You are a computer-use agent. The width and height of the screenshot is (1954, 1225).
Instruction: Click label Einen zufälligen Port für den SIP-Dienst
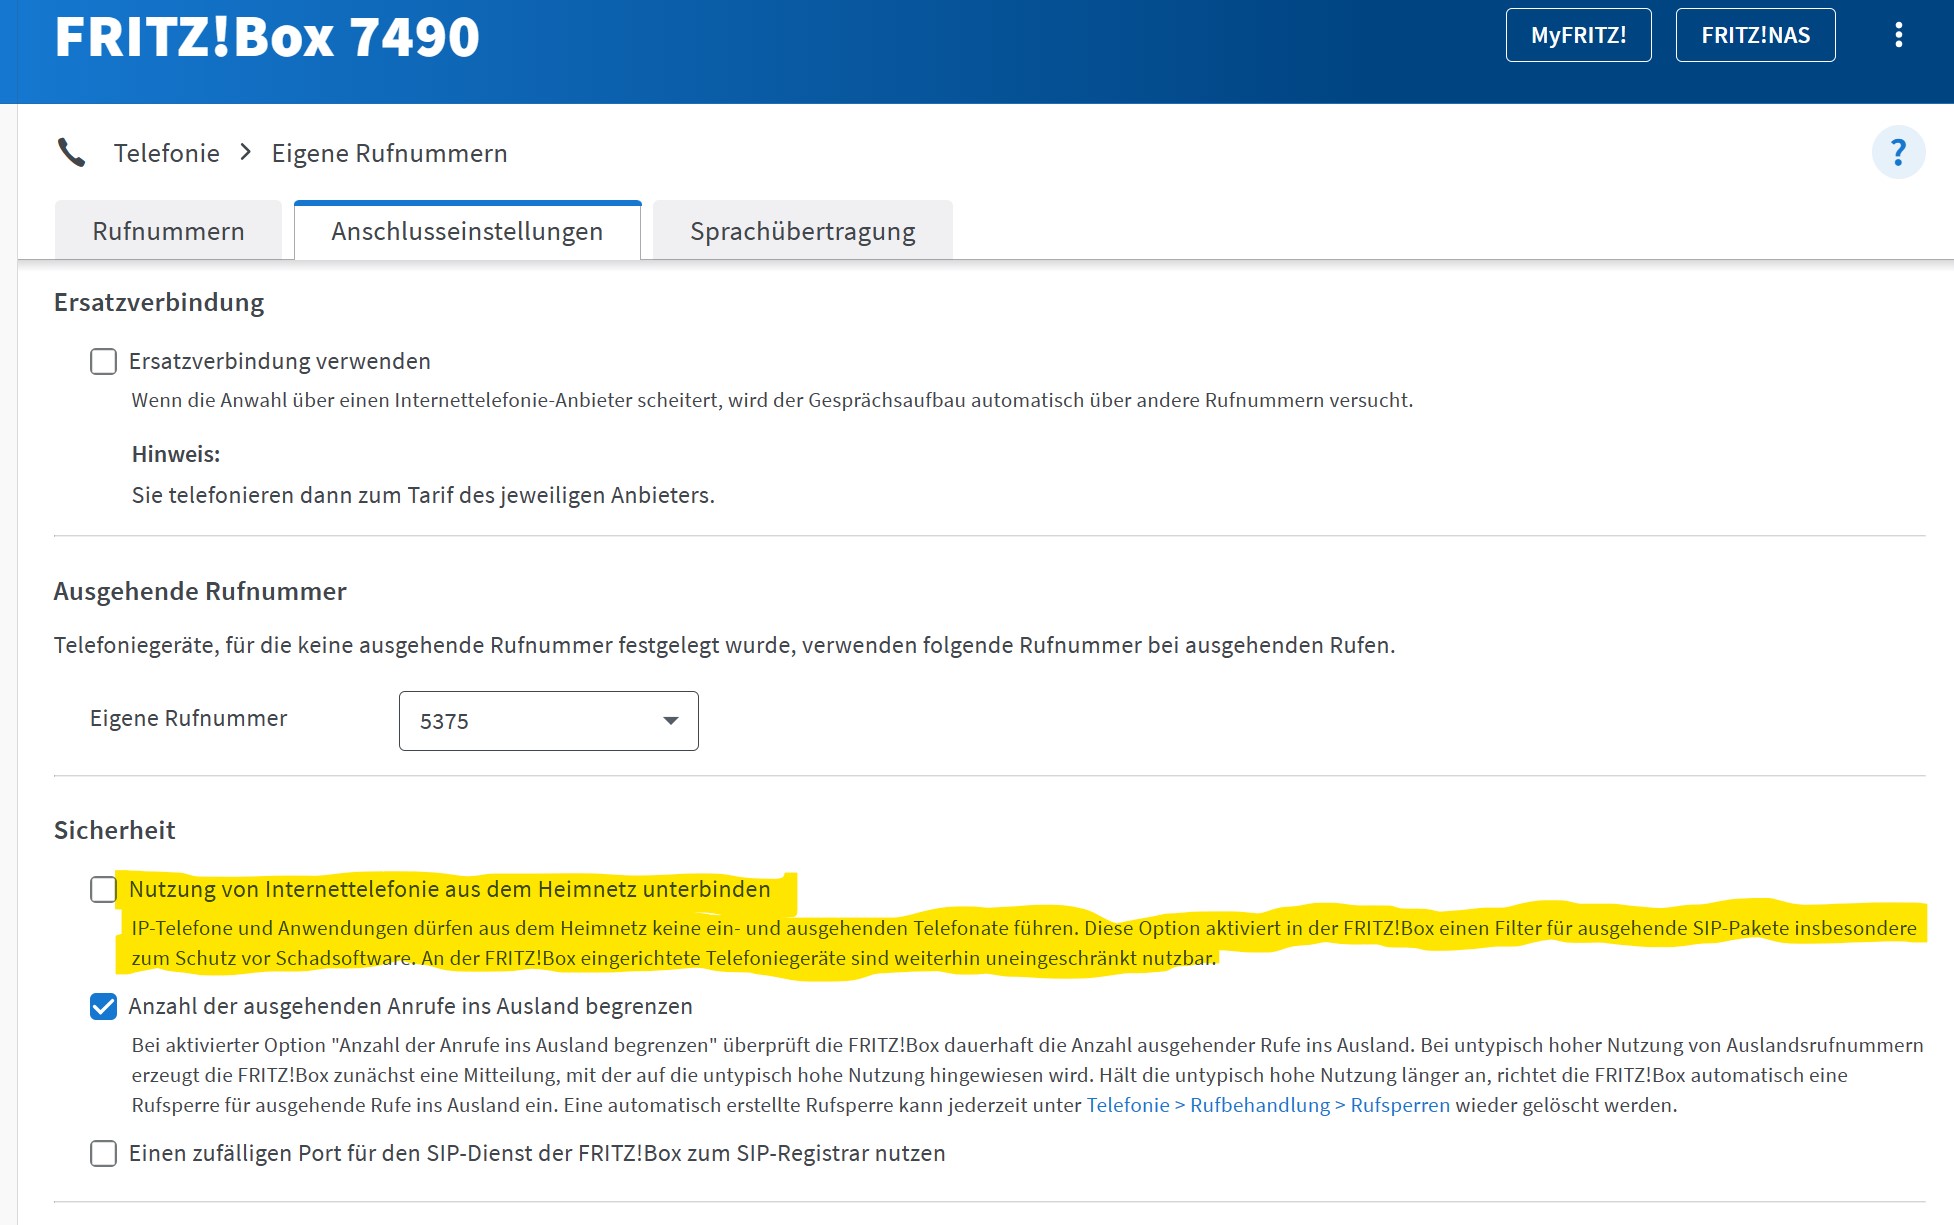(x=537, y=1153)
